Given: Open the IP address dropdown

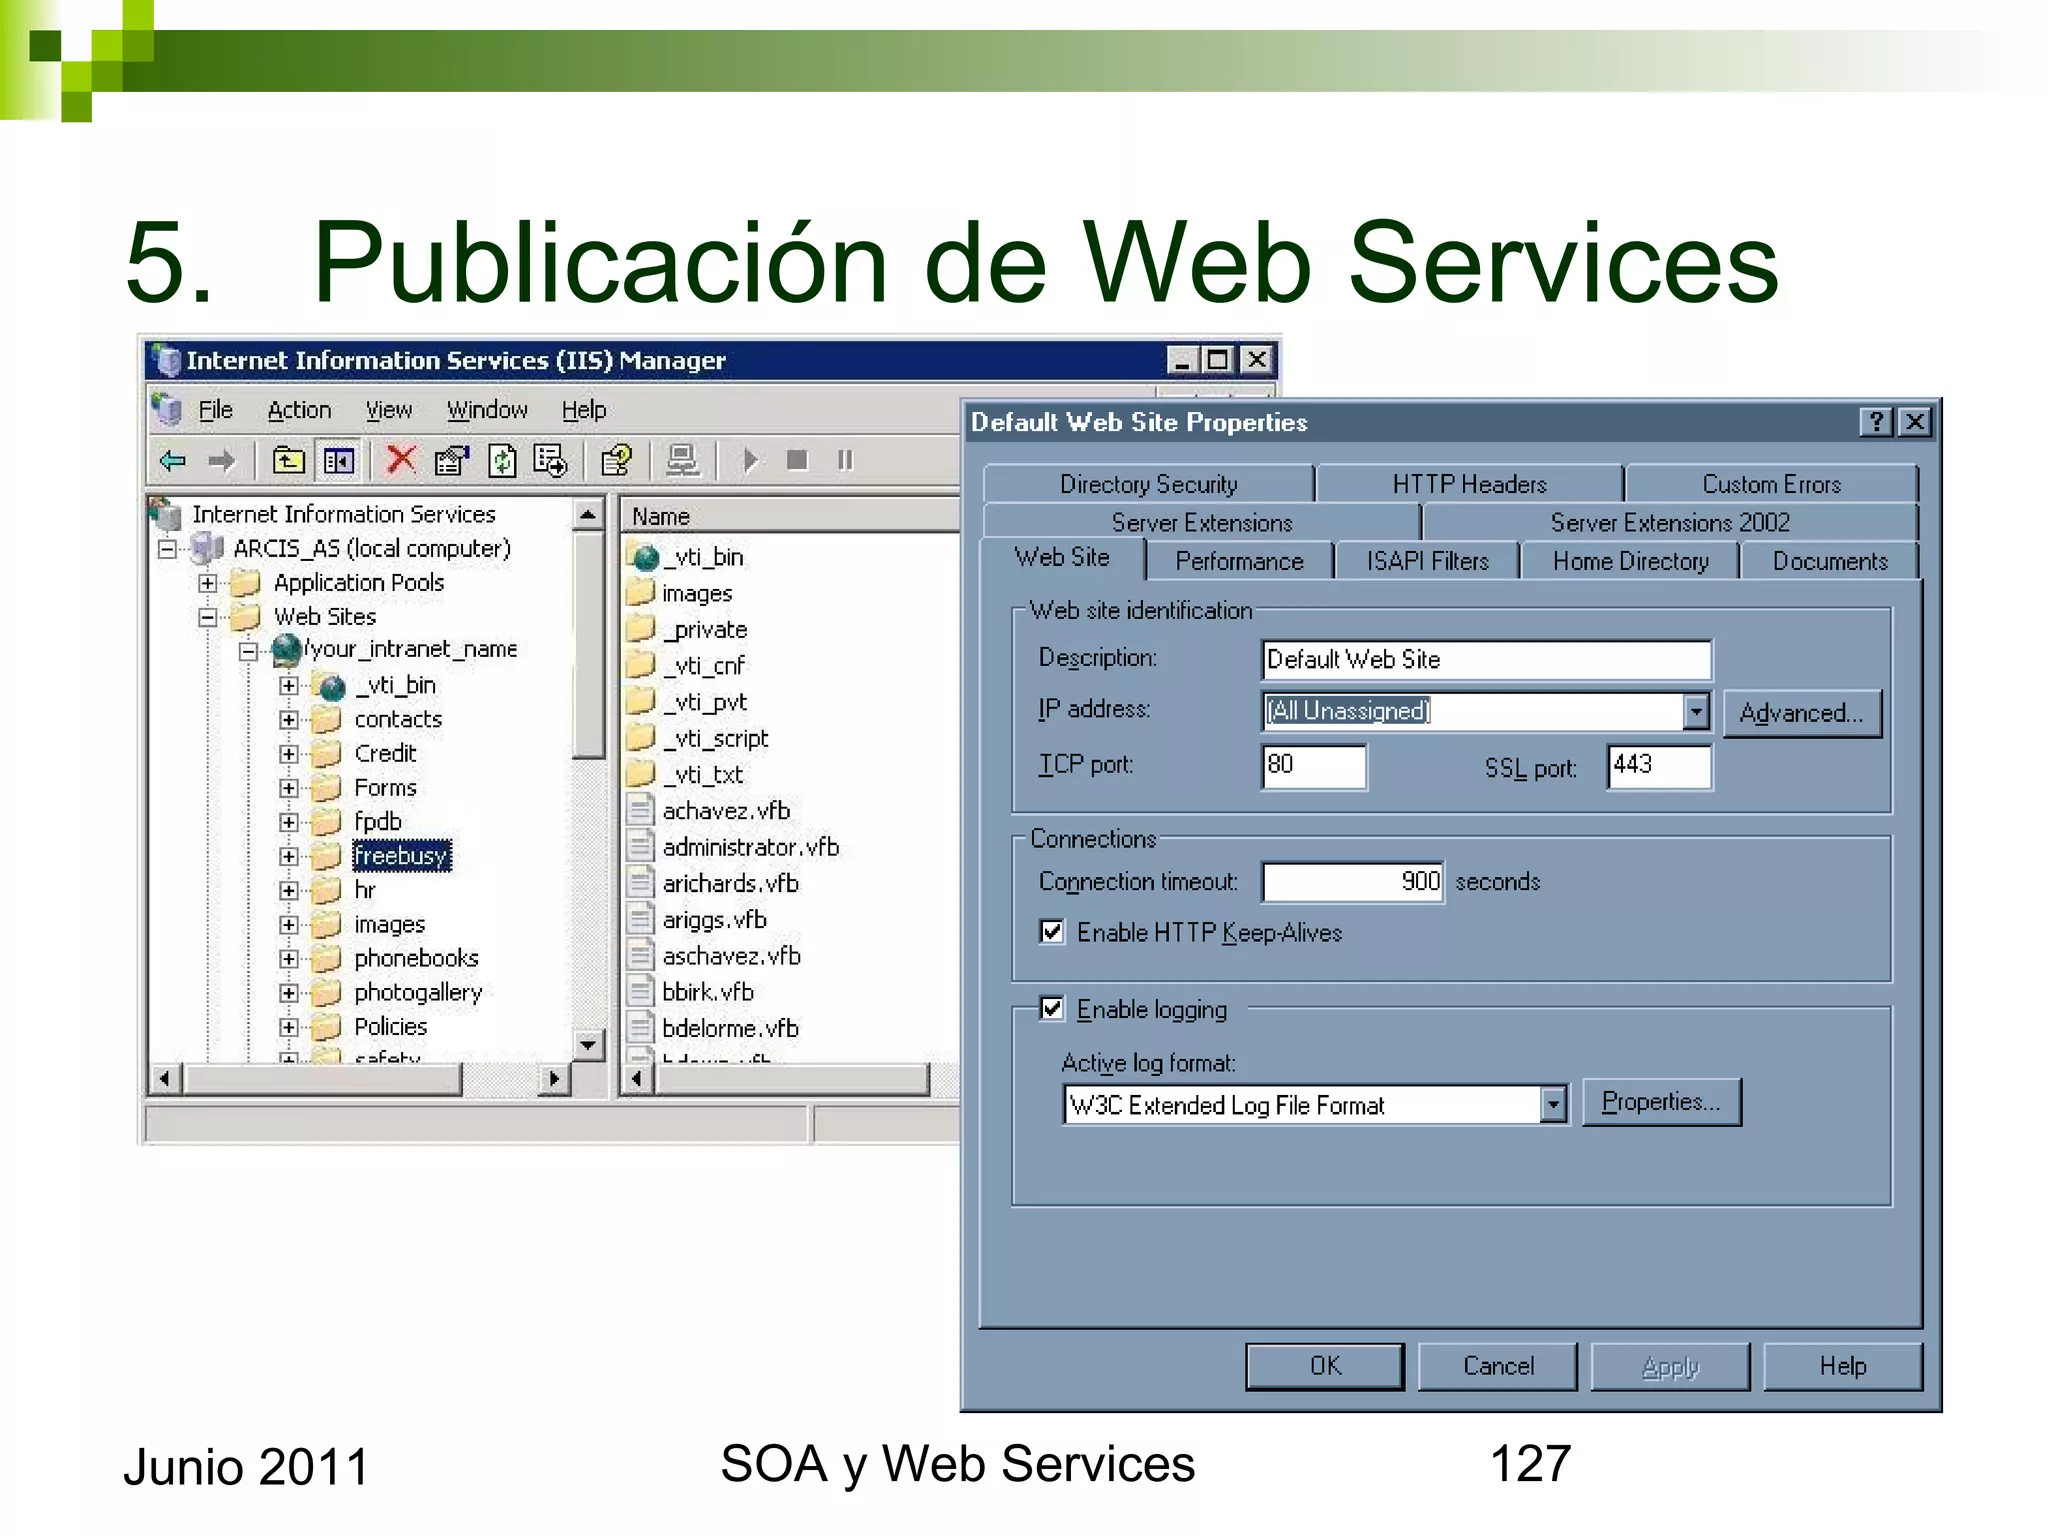Looking at the screenshot, I should pos(1695,711).
